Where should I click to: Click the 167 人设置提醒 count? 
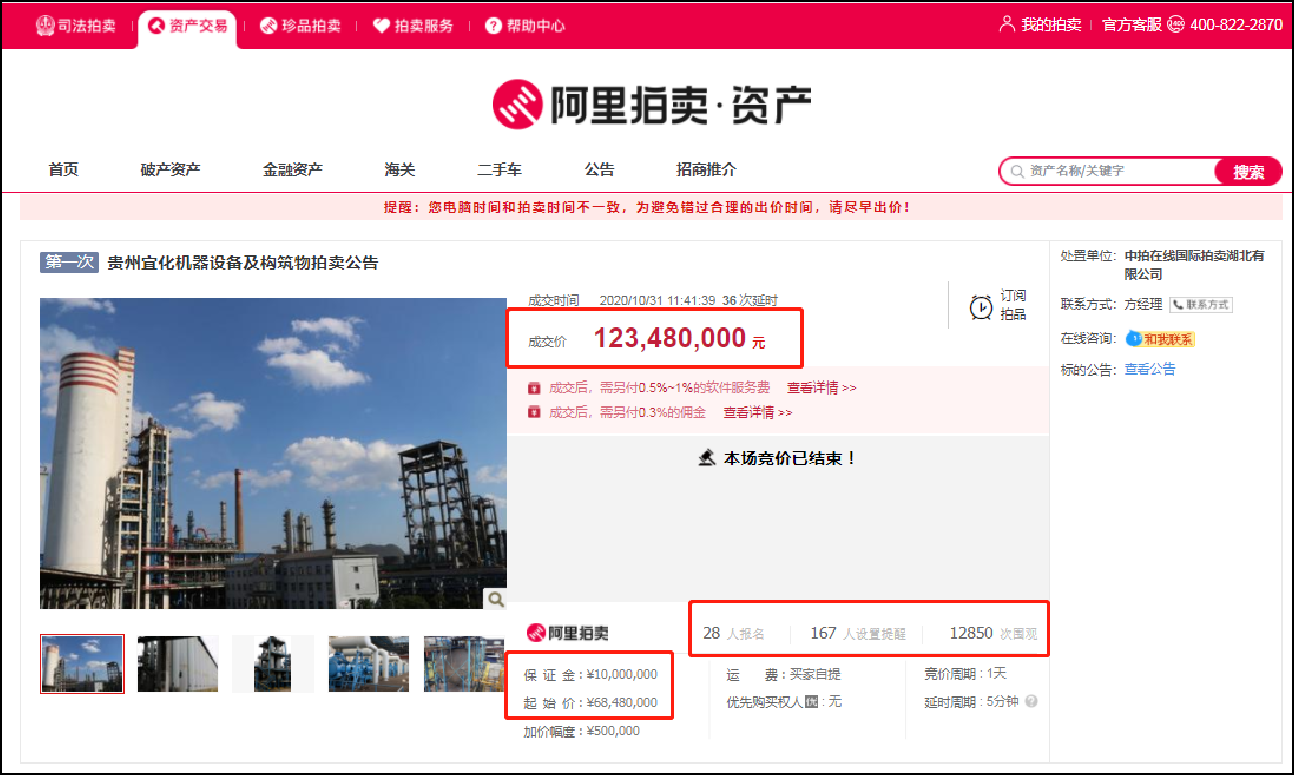point(857,633)
